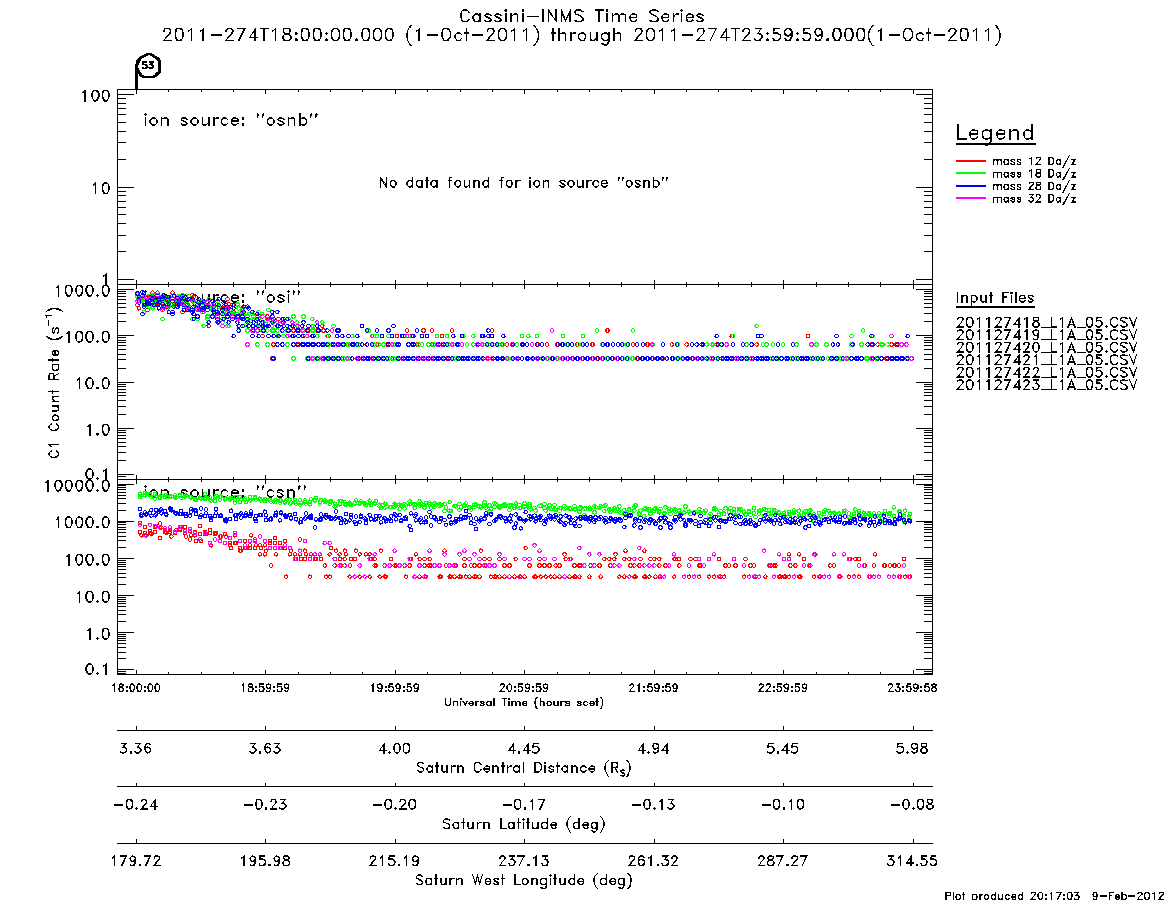This screenshot has height=900, width=1165.
Task: Click file name 201127423_L1A_05.CSV
Action: 1046,385
